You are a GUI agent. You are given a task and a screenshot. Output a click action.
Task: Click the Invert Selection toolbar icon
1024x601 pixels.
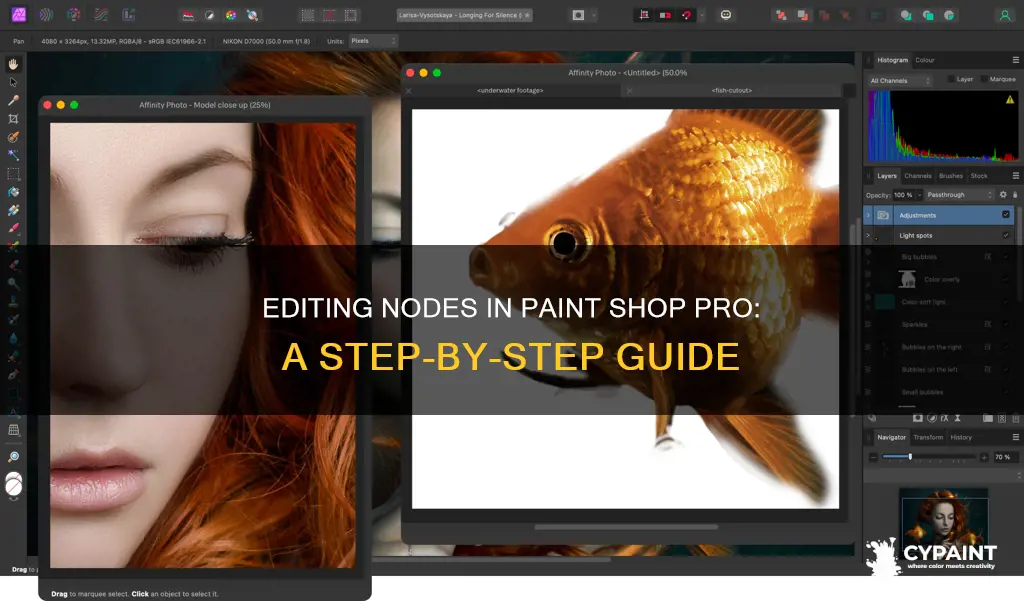(351, 15)
